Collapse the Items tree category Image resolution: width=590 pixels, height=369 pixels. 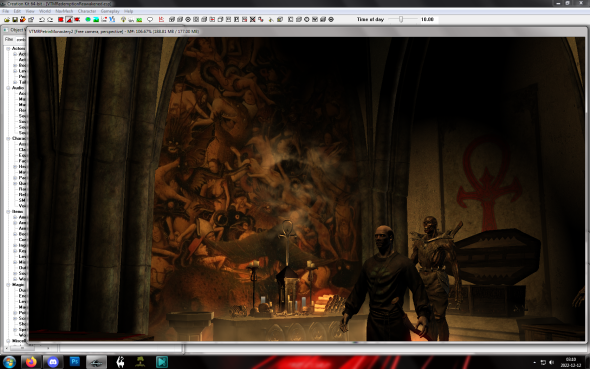[8, 211]
